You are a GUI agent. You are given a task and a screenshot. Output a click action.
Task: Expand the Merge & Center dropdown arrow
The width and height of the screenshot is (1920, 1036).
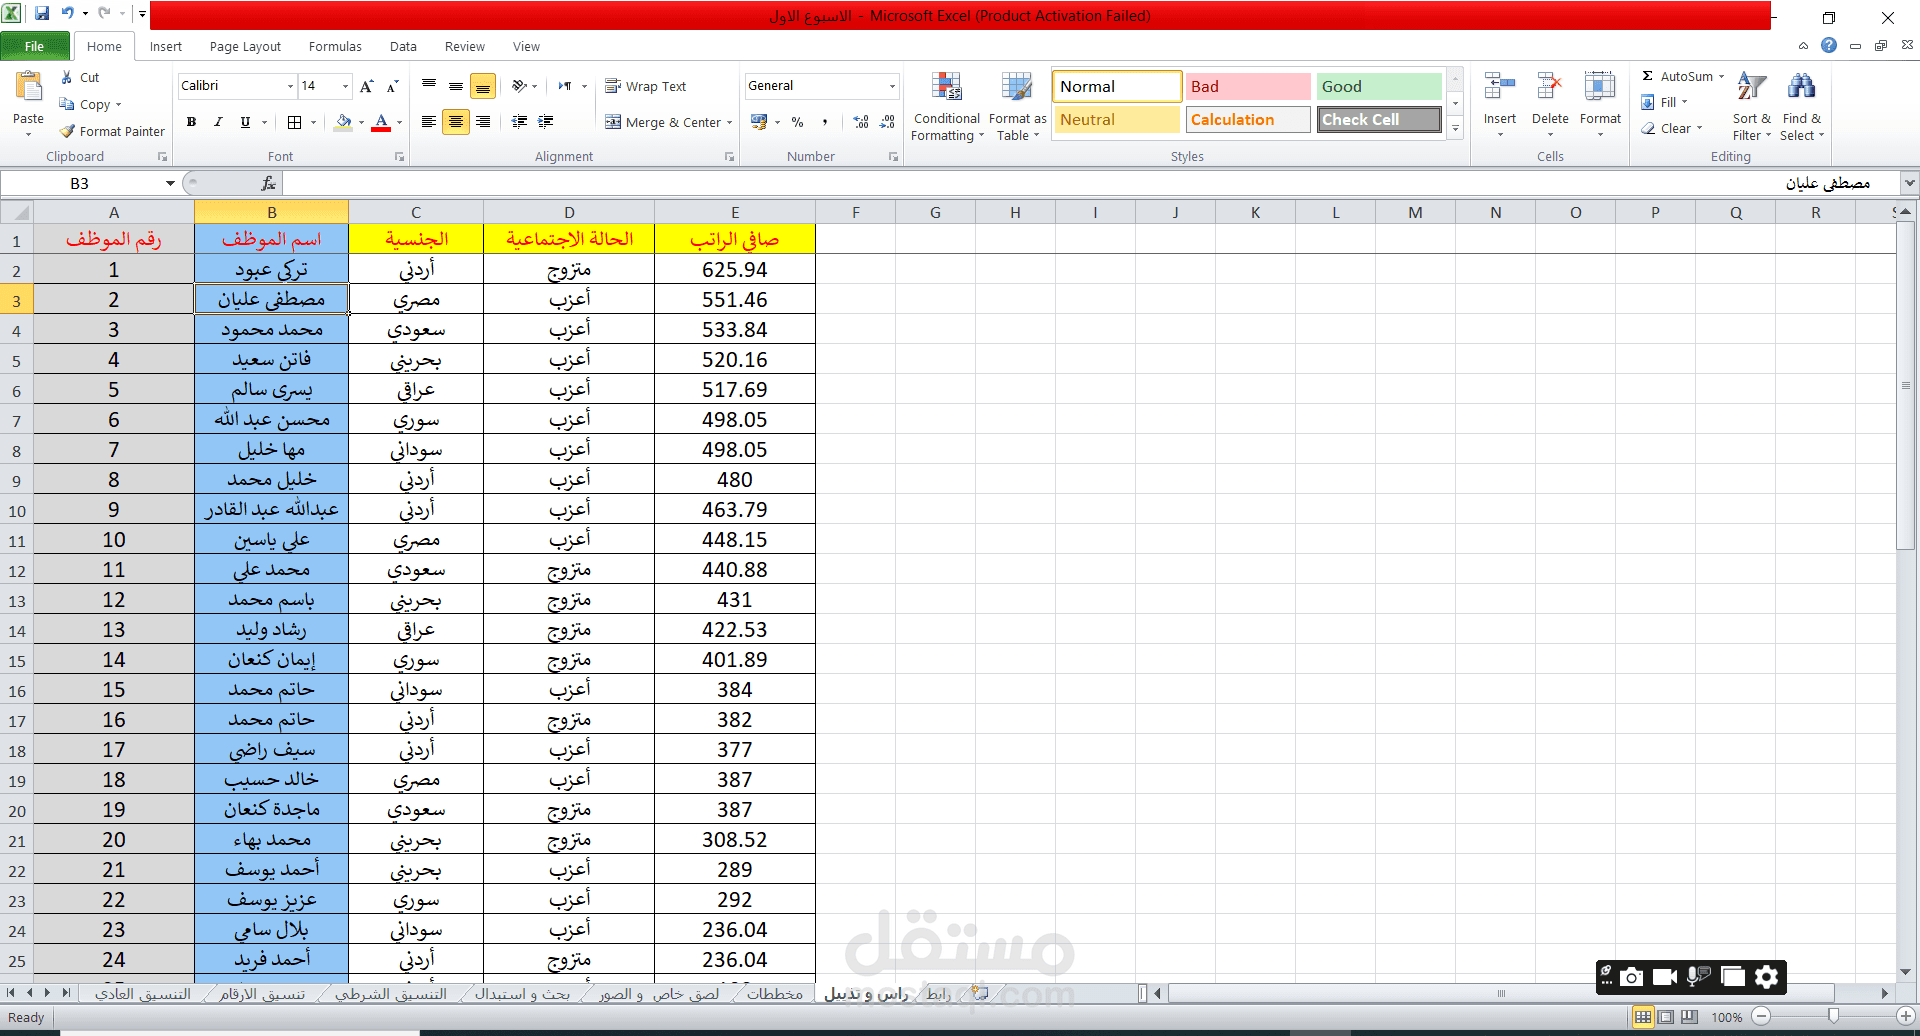tap(729, 123)
